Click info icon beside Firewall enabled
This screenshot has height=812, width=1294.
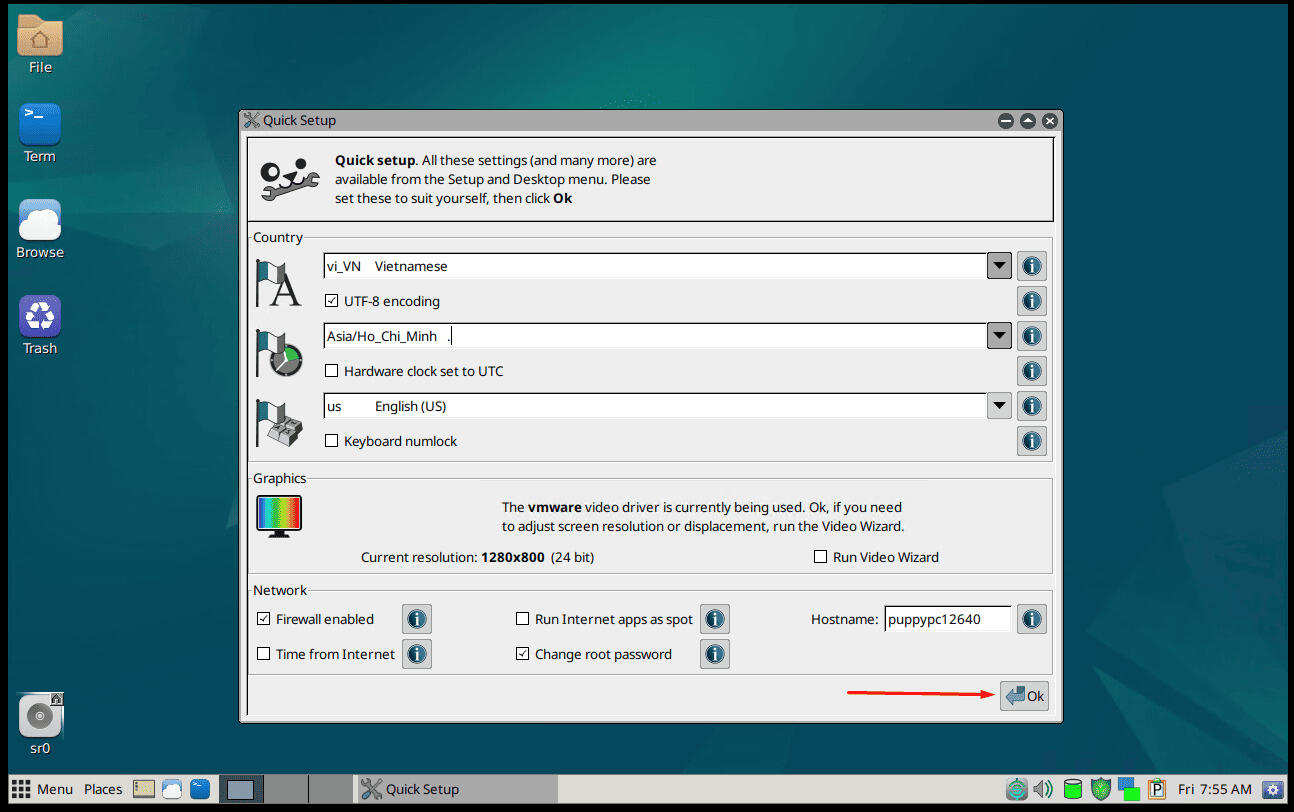(x=417, y=619)
